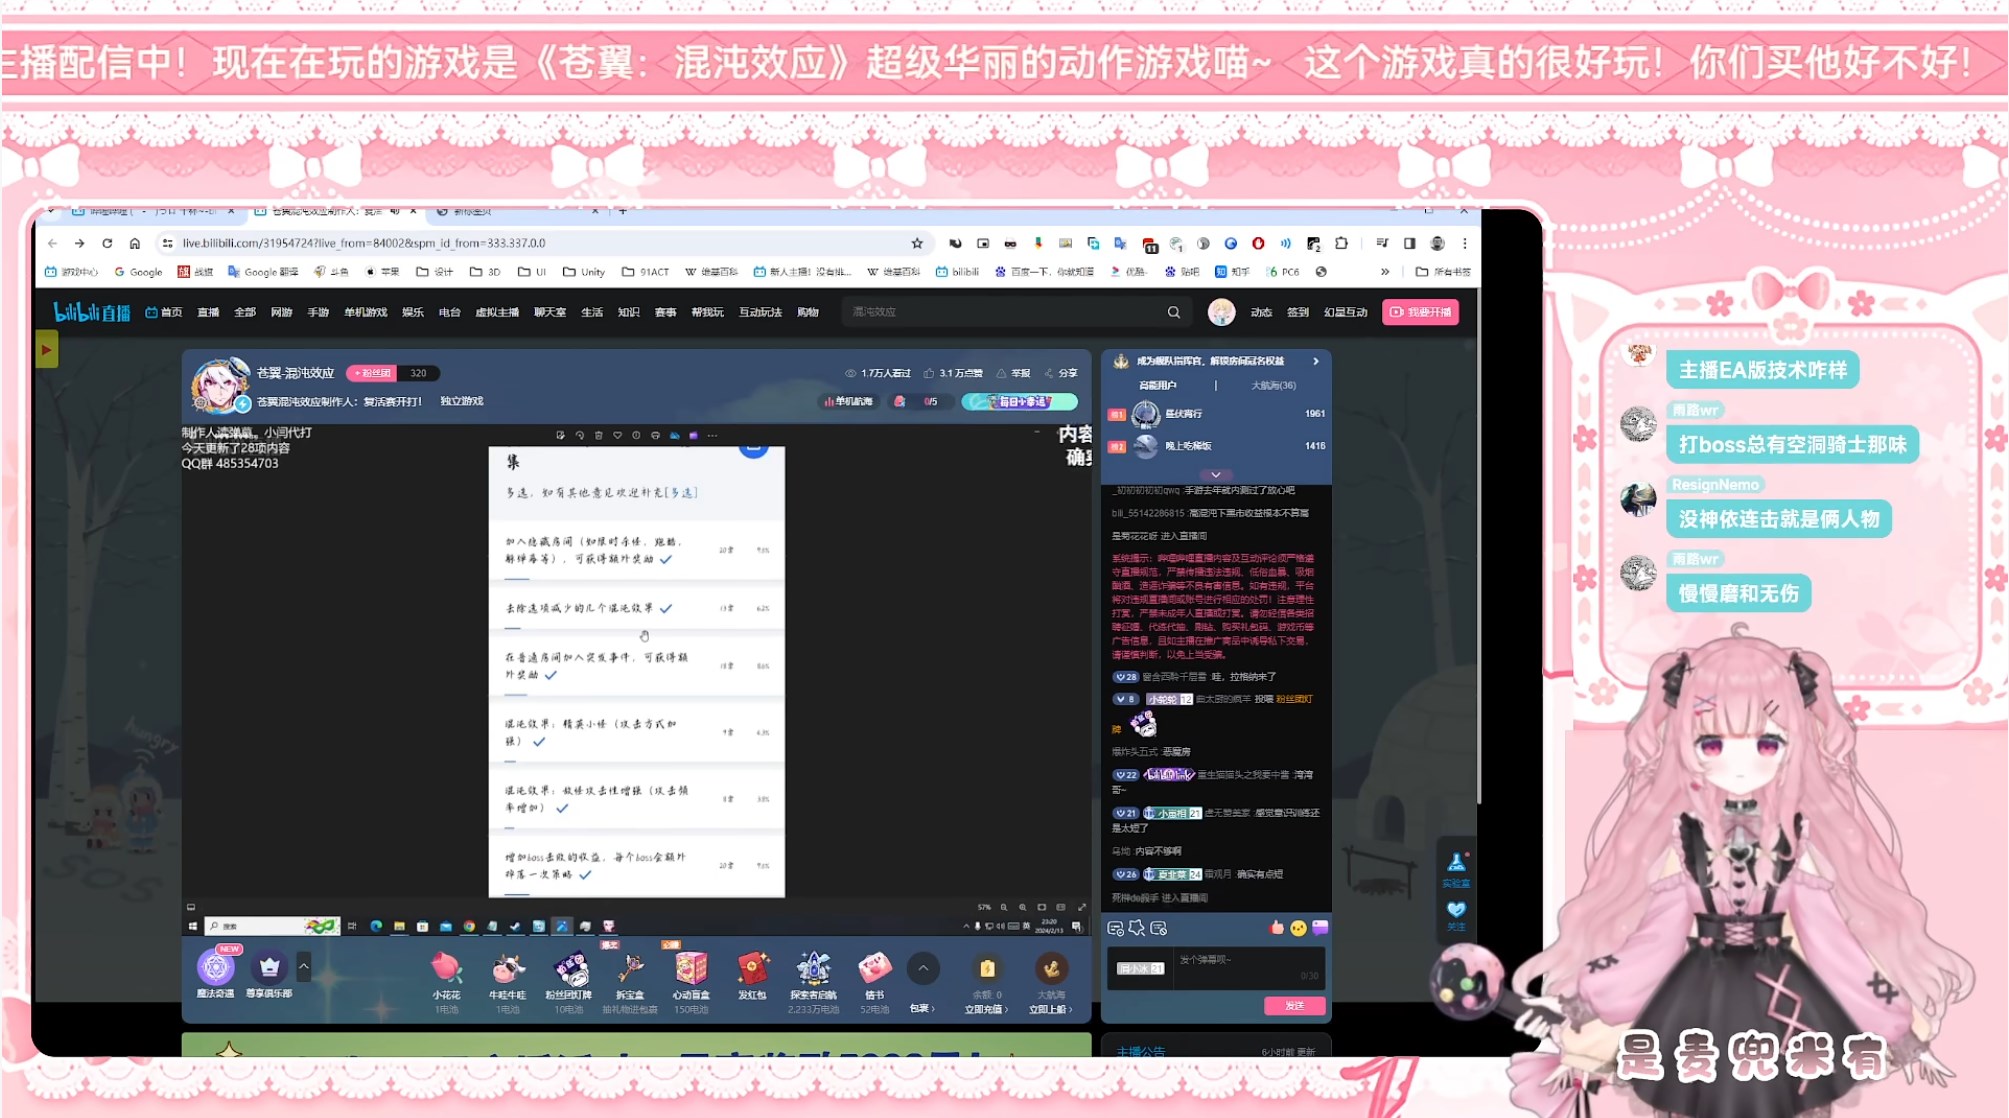Open the 虚拟主播 nav item
2009x1118 pixels.
(x=497, y=312)
